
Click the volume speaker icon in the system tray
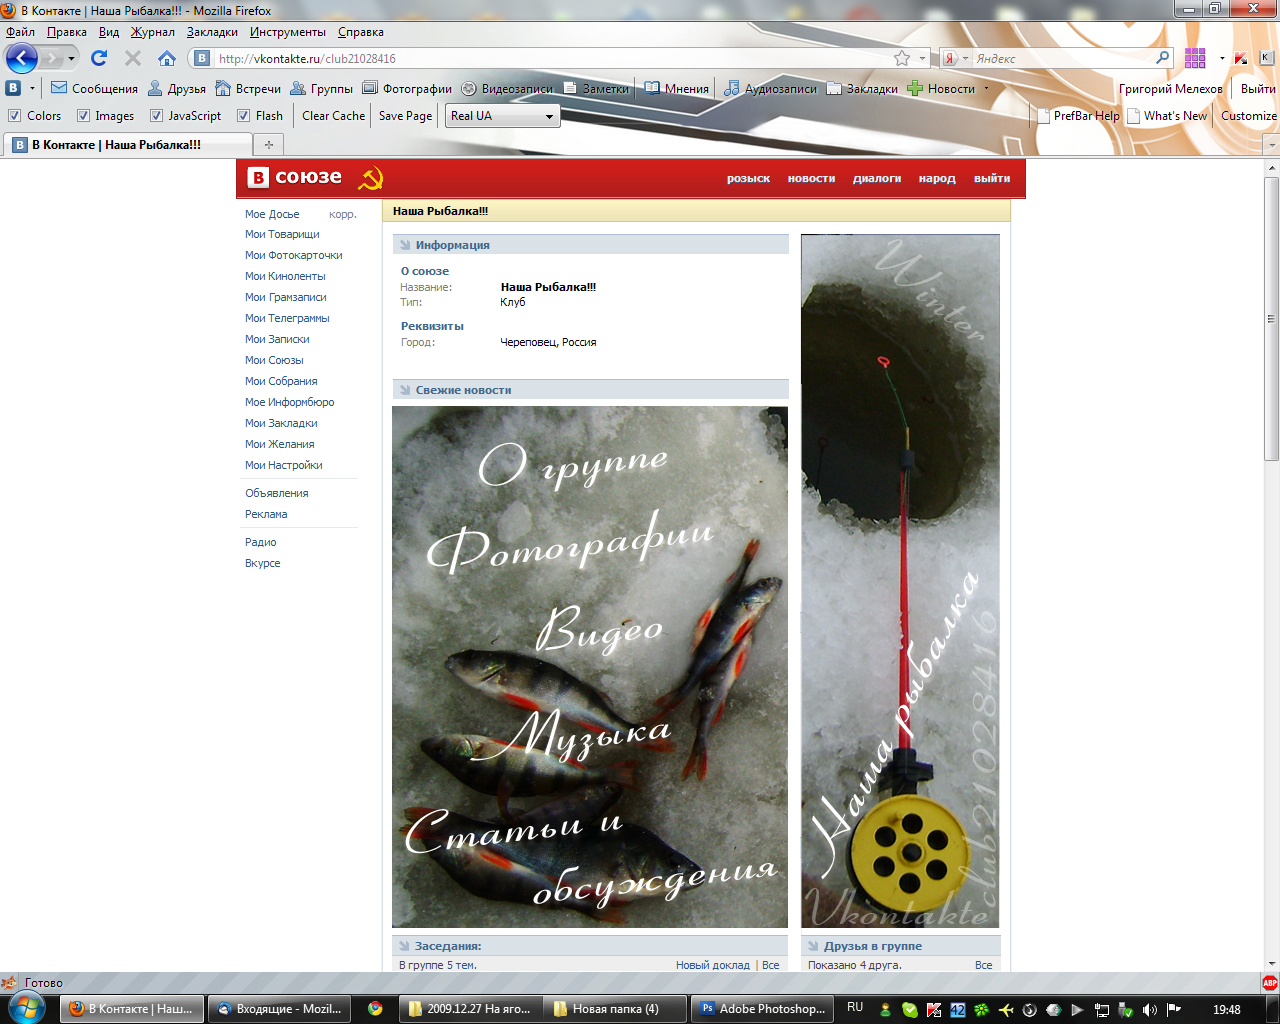click(1150, 1009)
